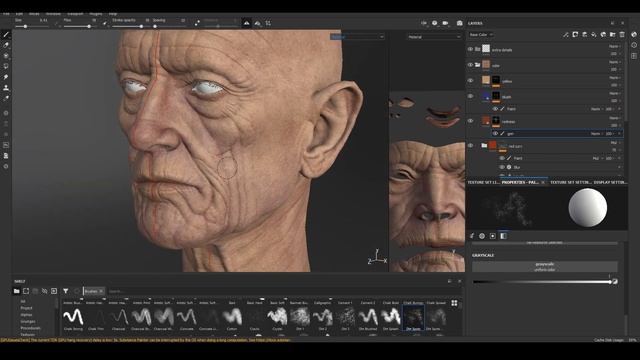
Task: Open the highlighted left viewport dropdown
Action: pos(357,37)
